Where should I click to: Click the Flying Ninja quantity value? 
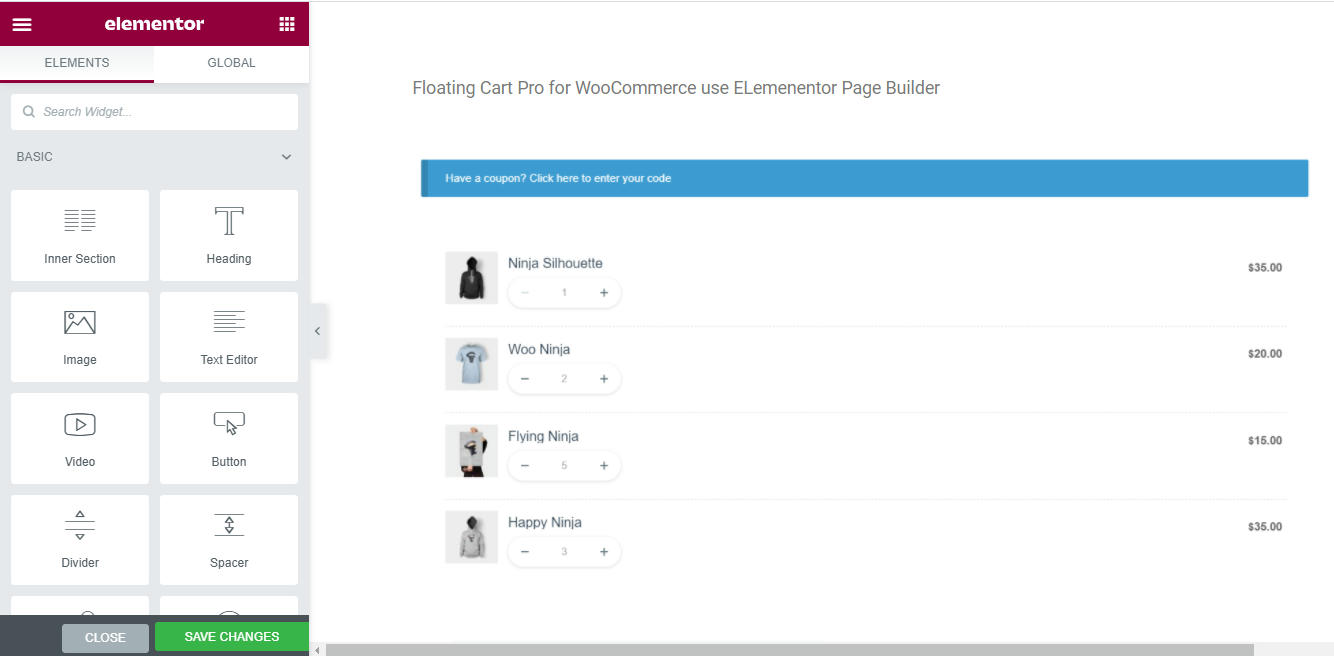coord(564,466)
